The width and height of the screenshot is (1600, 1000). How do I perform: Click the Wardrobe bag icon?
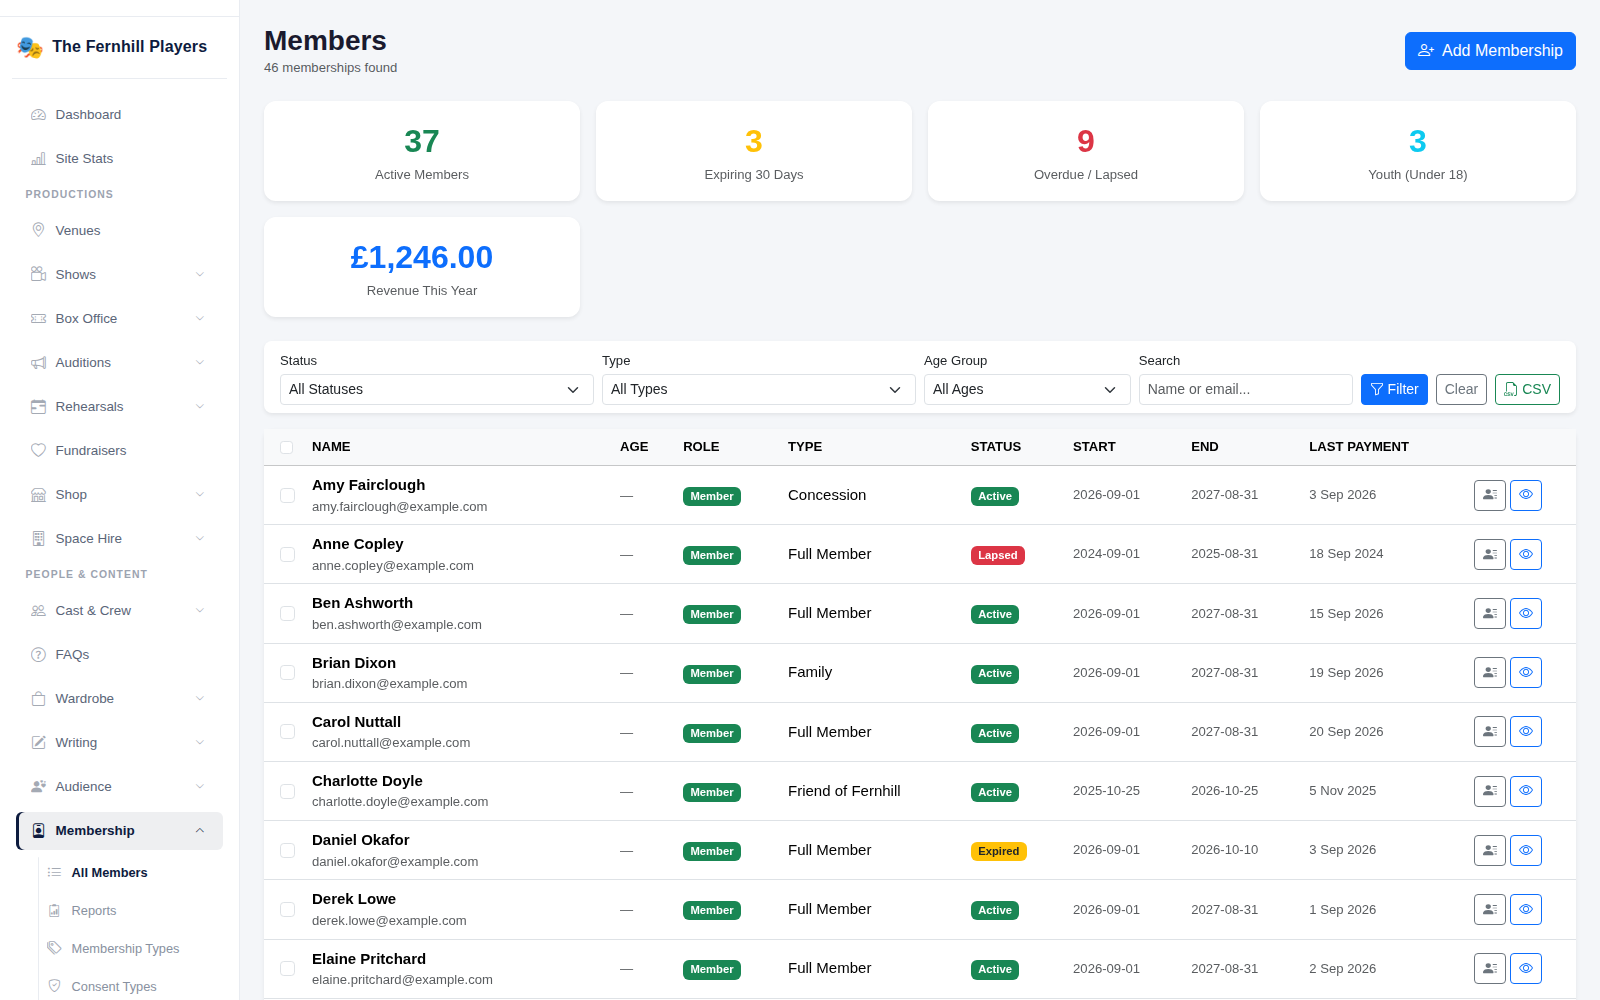pyautogui.click(x=38, y=699)
